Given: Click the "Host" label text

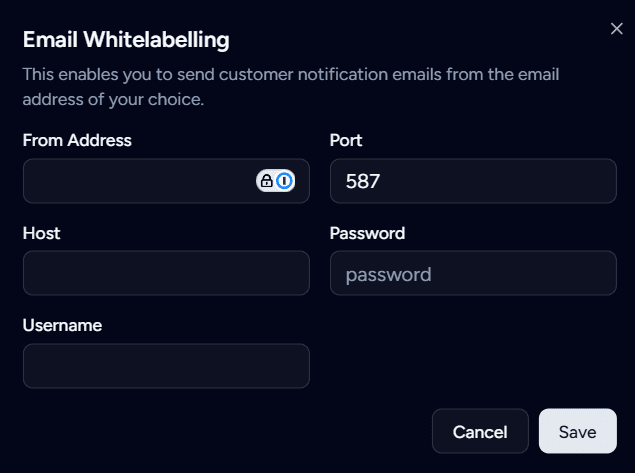Looking at the screenshot, I should coord(41,233).
